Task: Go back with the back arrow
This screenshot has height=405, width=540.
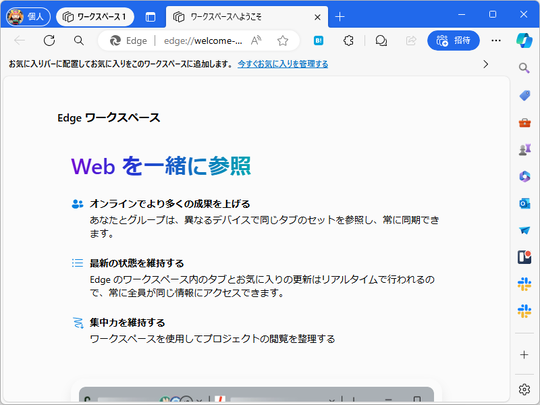Action: tap(20, 41)
